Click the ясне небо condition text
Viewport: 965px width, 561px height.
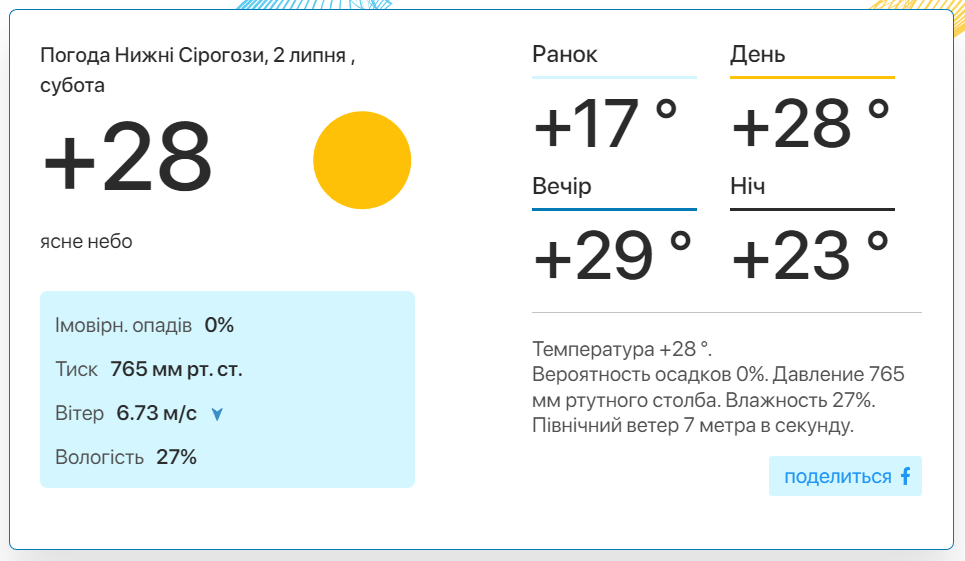86,241
